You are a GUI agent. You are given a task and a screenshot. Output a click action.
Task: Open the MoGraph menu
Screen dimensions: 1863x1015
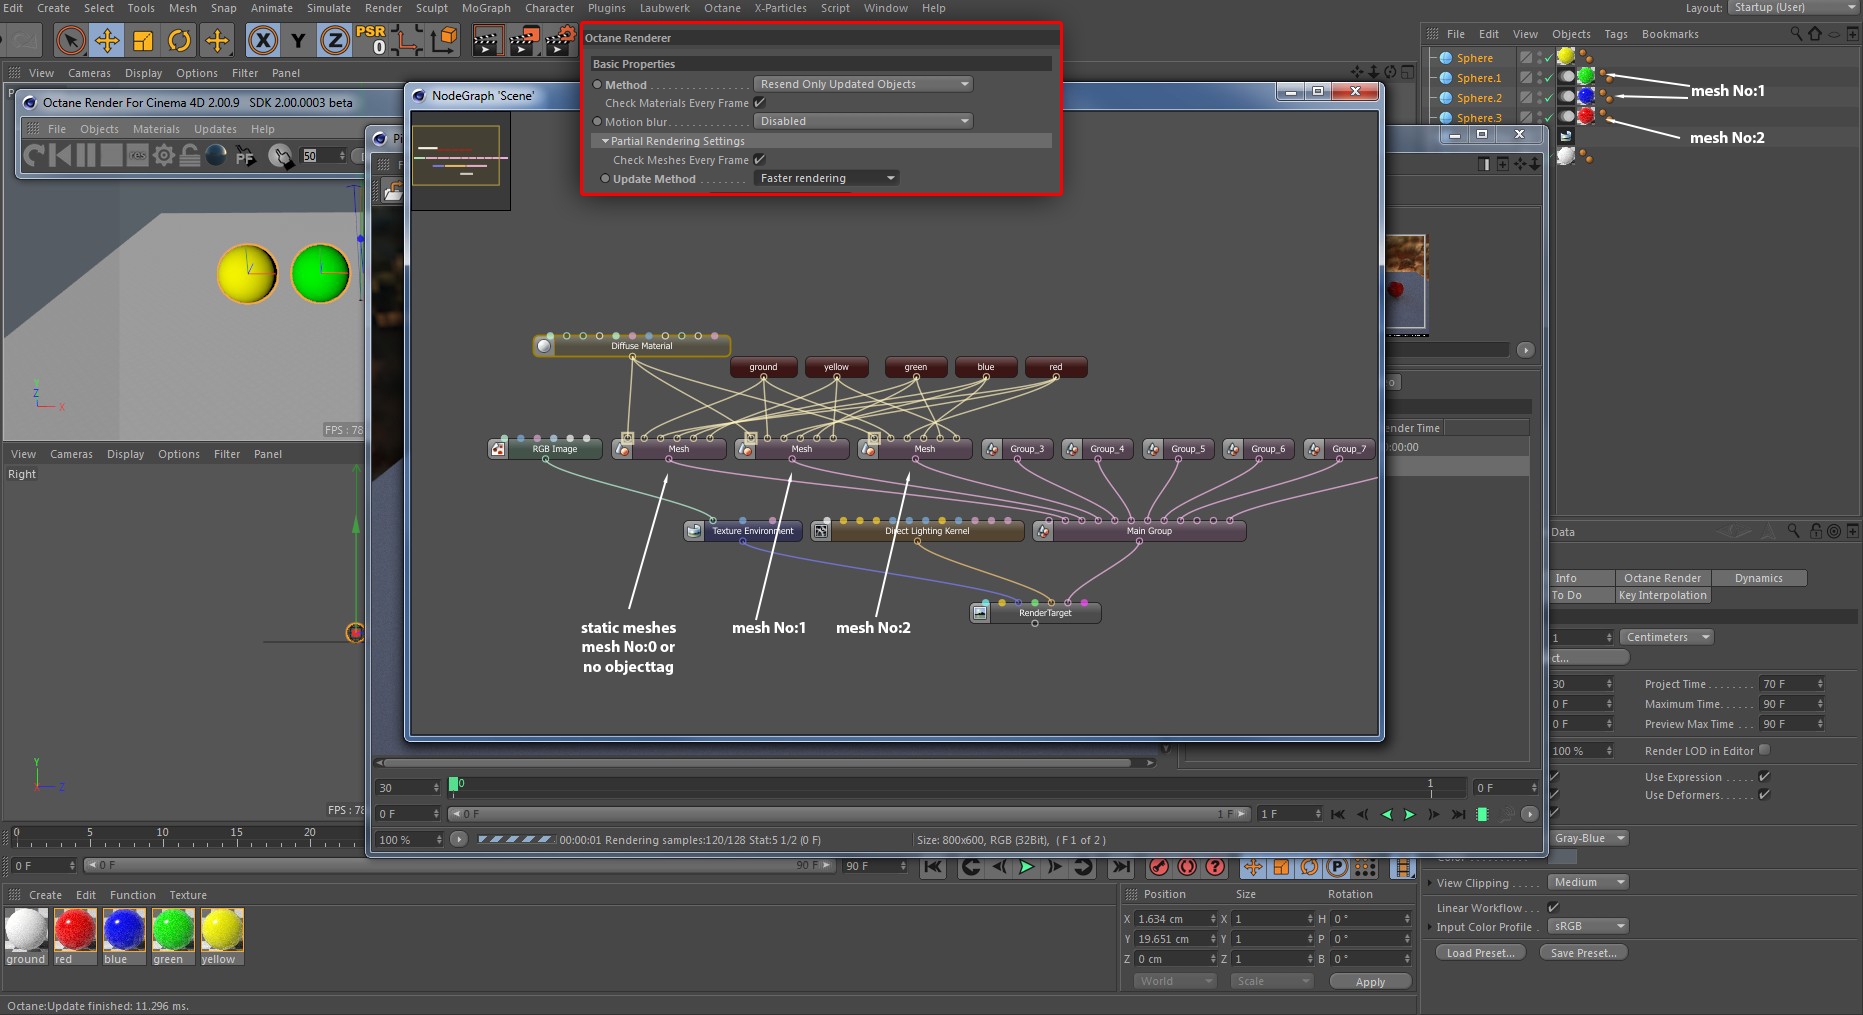coord(486,8)
